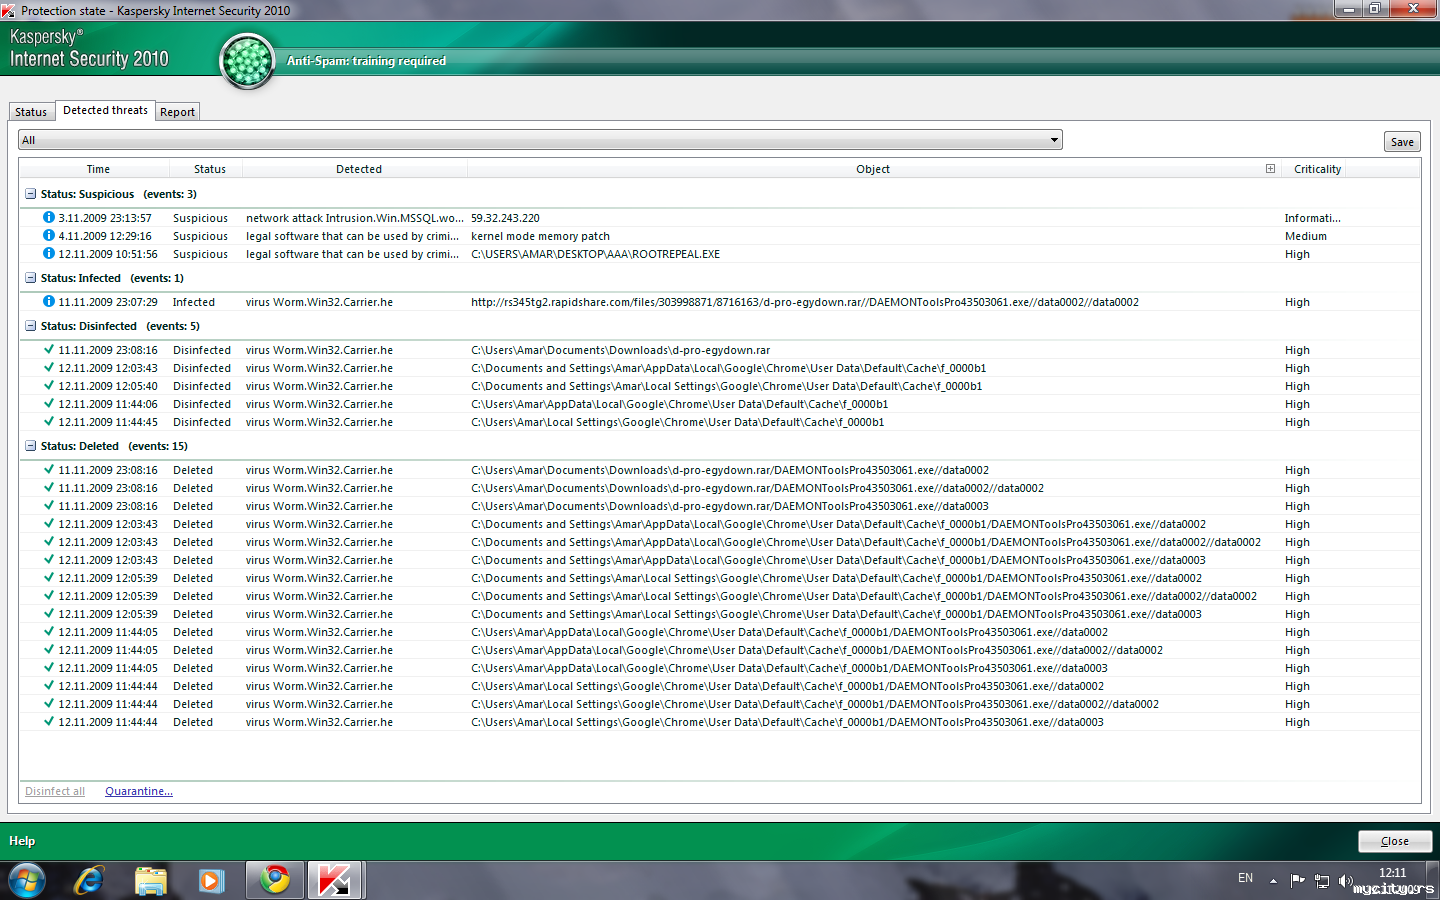
Task: Click the check icon on the Disinfected d-pro-egydown.rar row
Action: (49, 349)
